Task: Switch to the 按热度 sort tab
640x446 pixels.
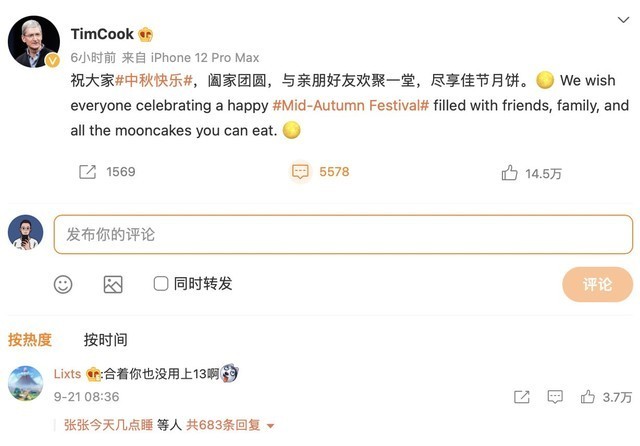Action: (30, 339)
